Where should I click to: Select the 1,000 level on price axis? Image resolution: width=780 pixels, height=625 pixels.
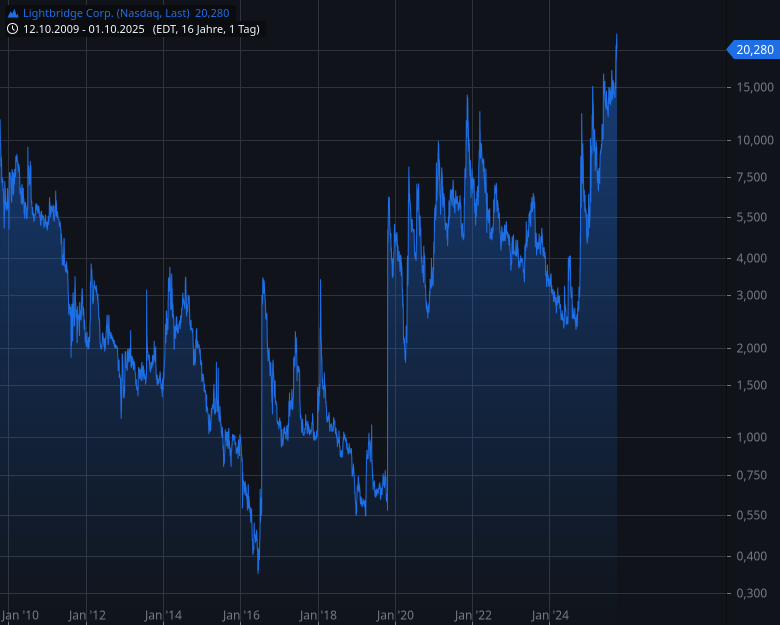coord(755,437)
